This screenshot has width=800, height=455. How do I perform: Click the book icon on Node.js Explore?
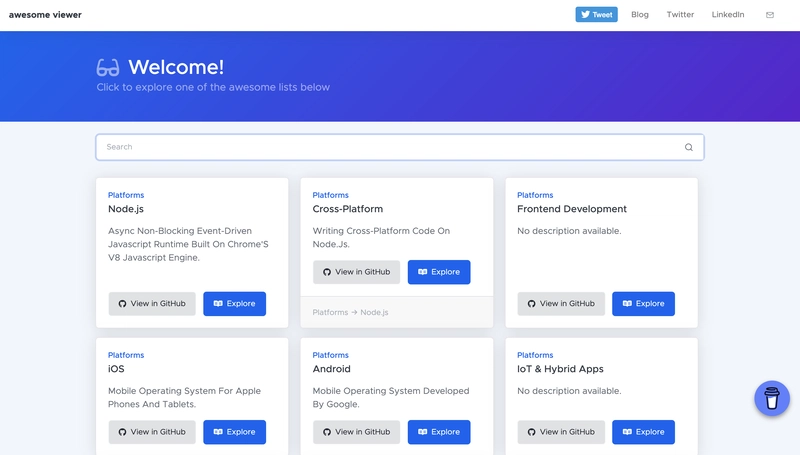(x=218, y=304)
